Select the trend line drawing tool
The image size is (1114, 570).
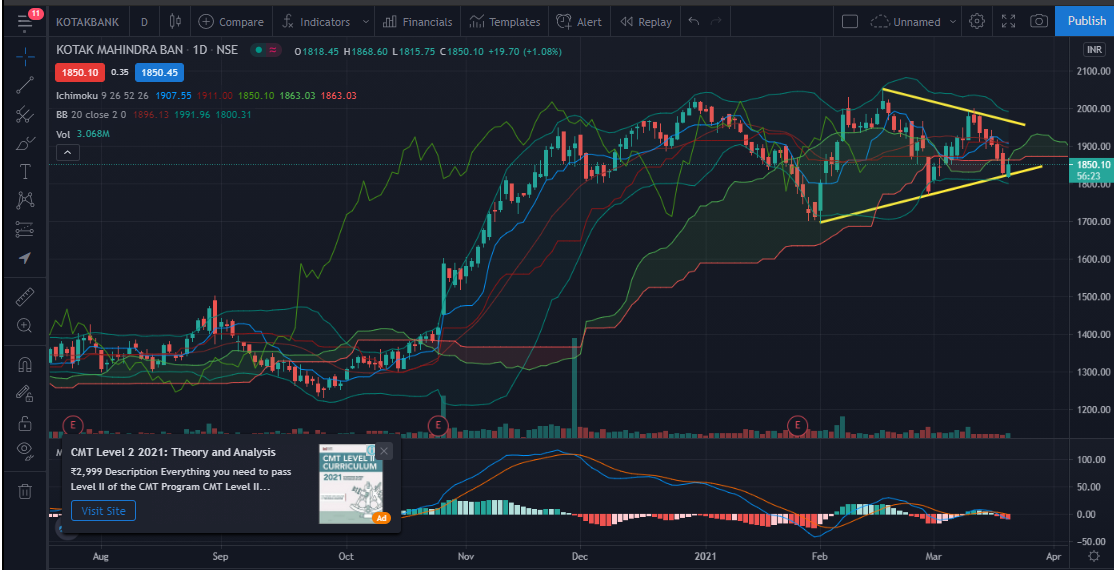25,85
